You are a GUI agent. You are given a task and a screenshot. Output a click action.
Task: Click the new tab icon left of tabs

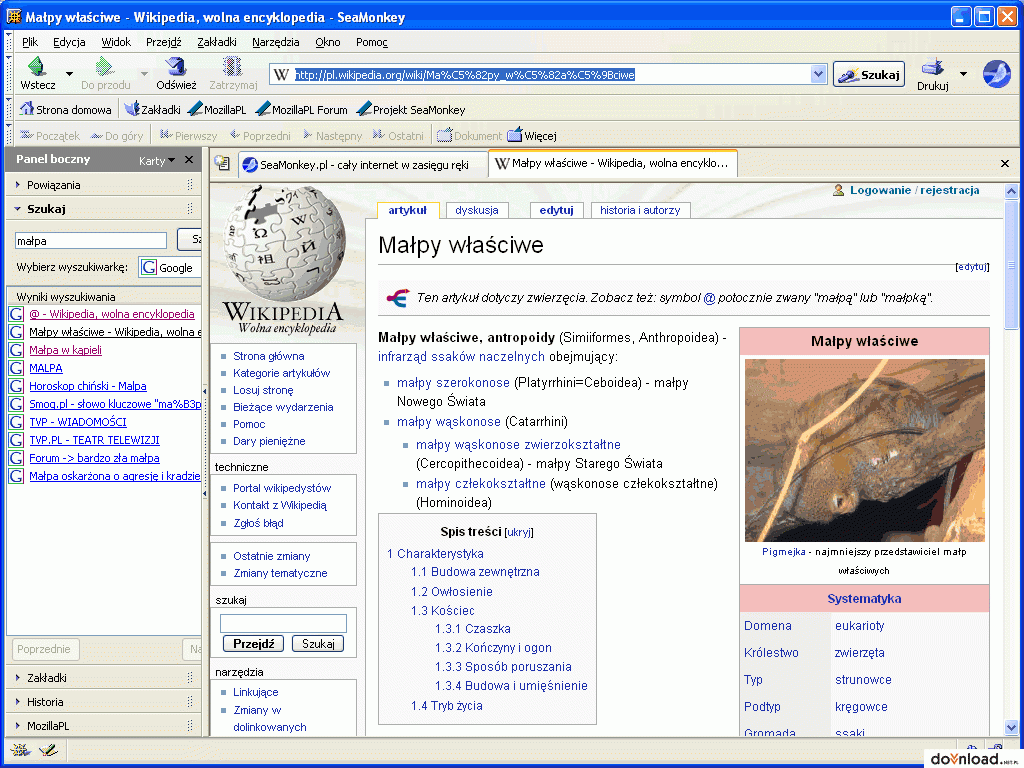pyautogui.click(x=223, y=163)
